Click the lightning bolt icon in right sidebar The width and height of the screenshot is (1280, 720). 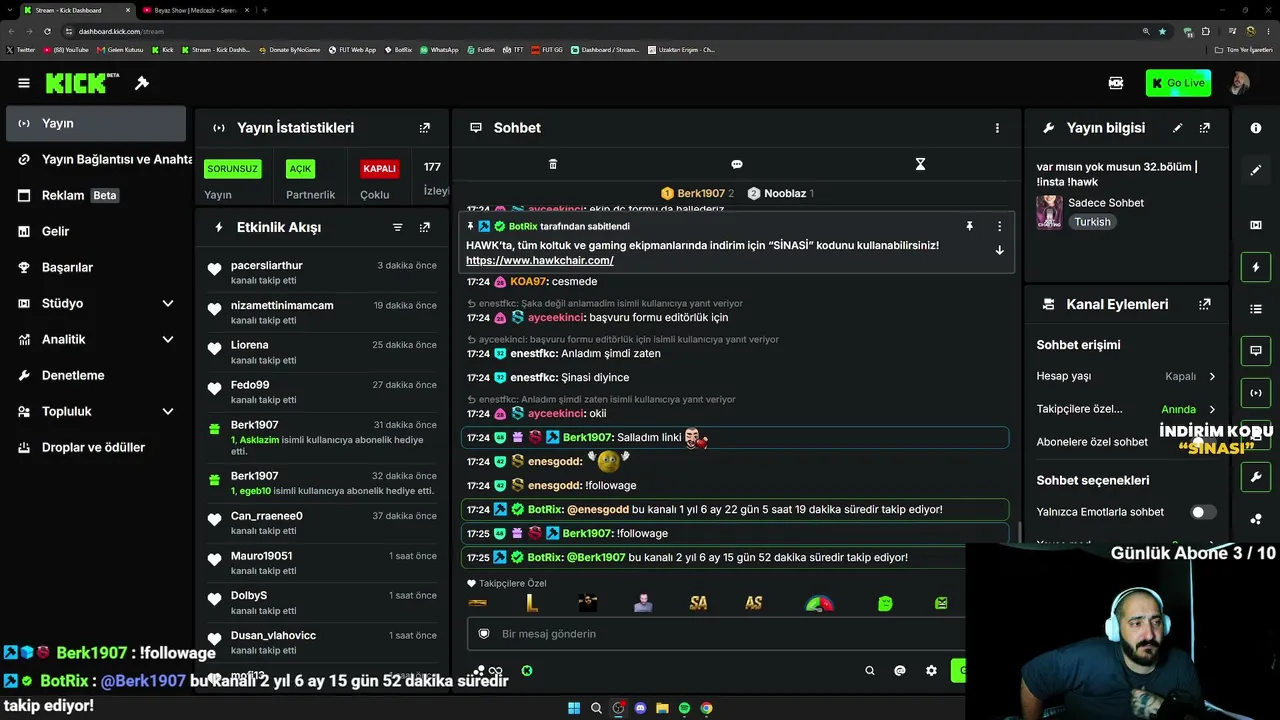(x=1256, y=268)
